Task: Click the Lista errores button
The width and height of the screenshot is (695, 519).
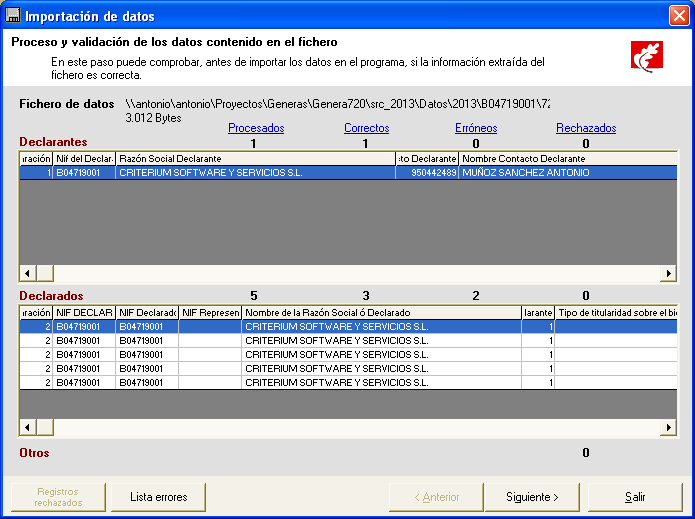Action: pyautogui.click(x=159, y=497)
